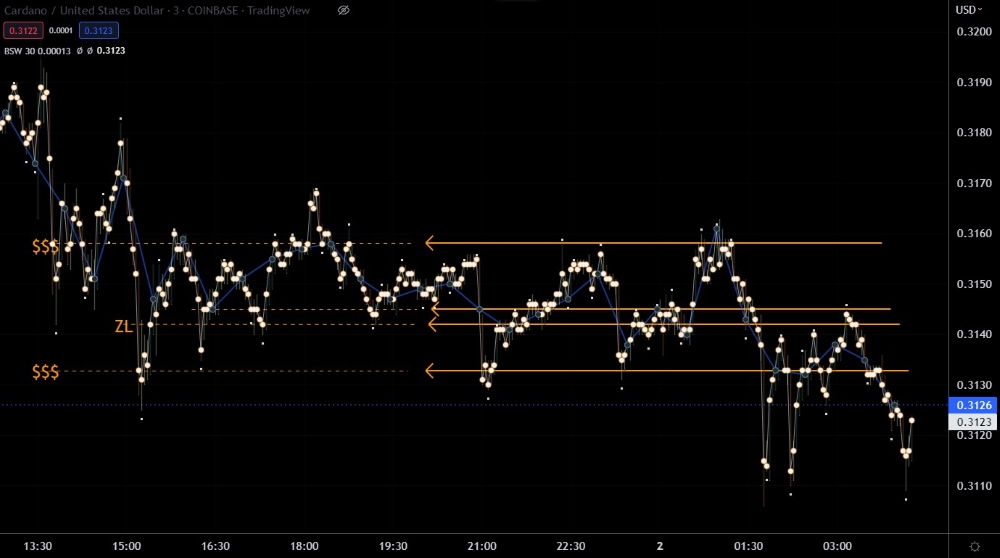This screenshot has width=1000, height=558.
Task: Click the 03:00 time axis label
Action: [x=837, y=547]
